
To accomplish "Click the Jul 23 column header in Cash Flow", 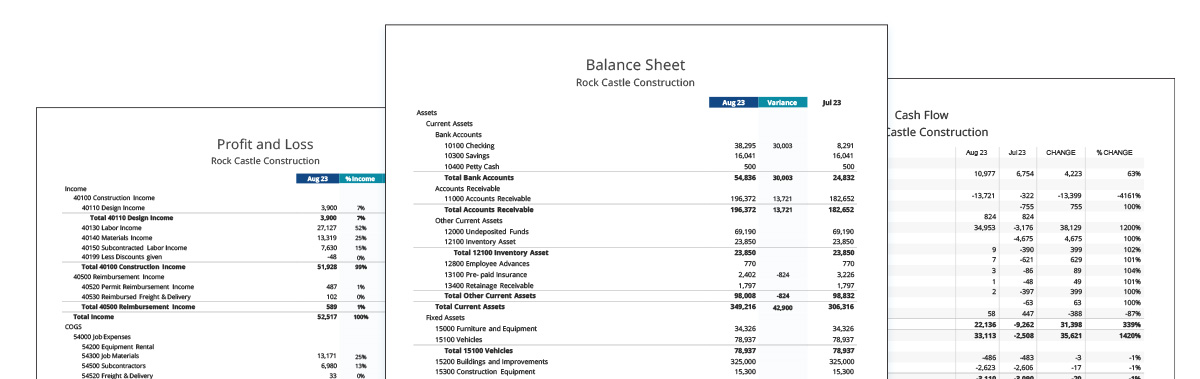I will [1018, 153].
